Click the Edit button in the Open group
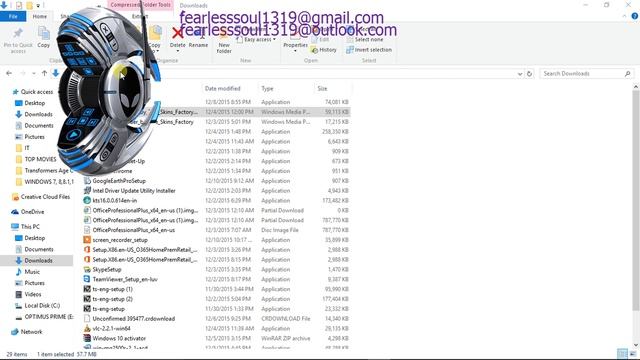This screenshot has height=360, width=640. [x=320, y=40]
